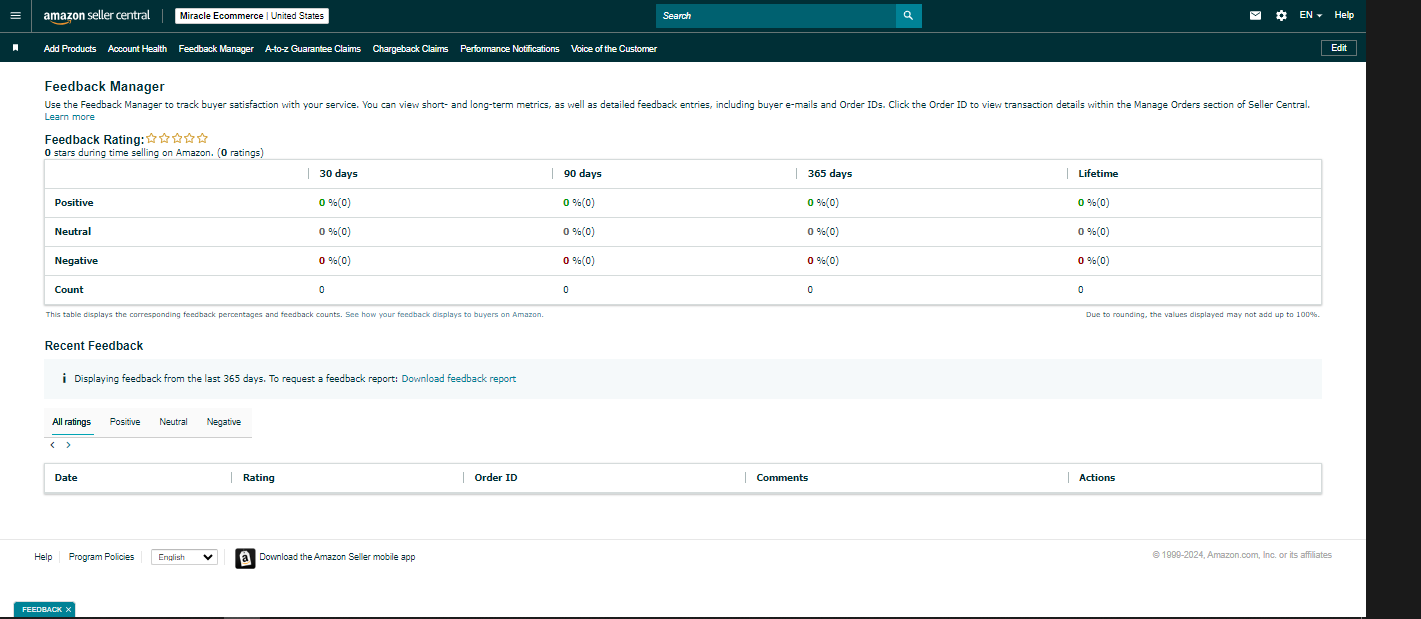The height and width of the screenshot is (619, 1421).
Task: Select the All ratings tab
Action: (72, 422)
